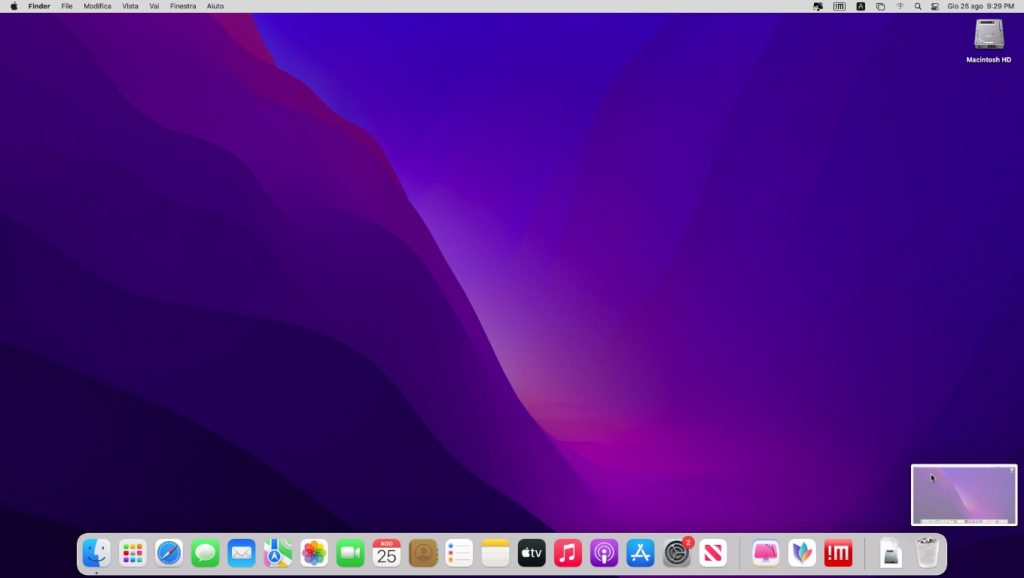The height and width of the screenshot is (578, 1024).
Task: Open the Apple TV app
Action: [x=531, y=552]
